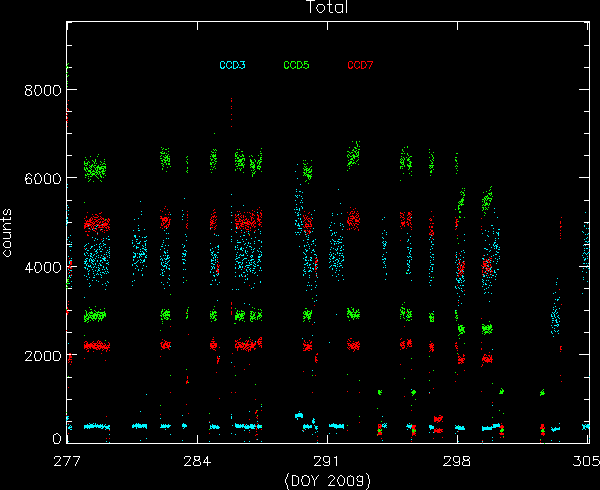Image resolution: width=600 pixels, height=490 pixels.
Task: Click the 291 x-axis tick label
Action: point(327,463)
